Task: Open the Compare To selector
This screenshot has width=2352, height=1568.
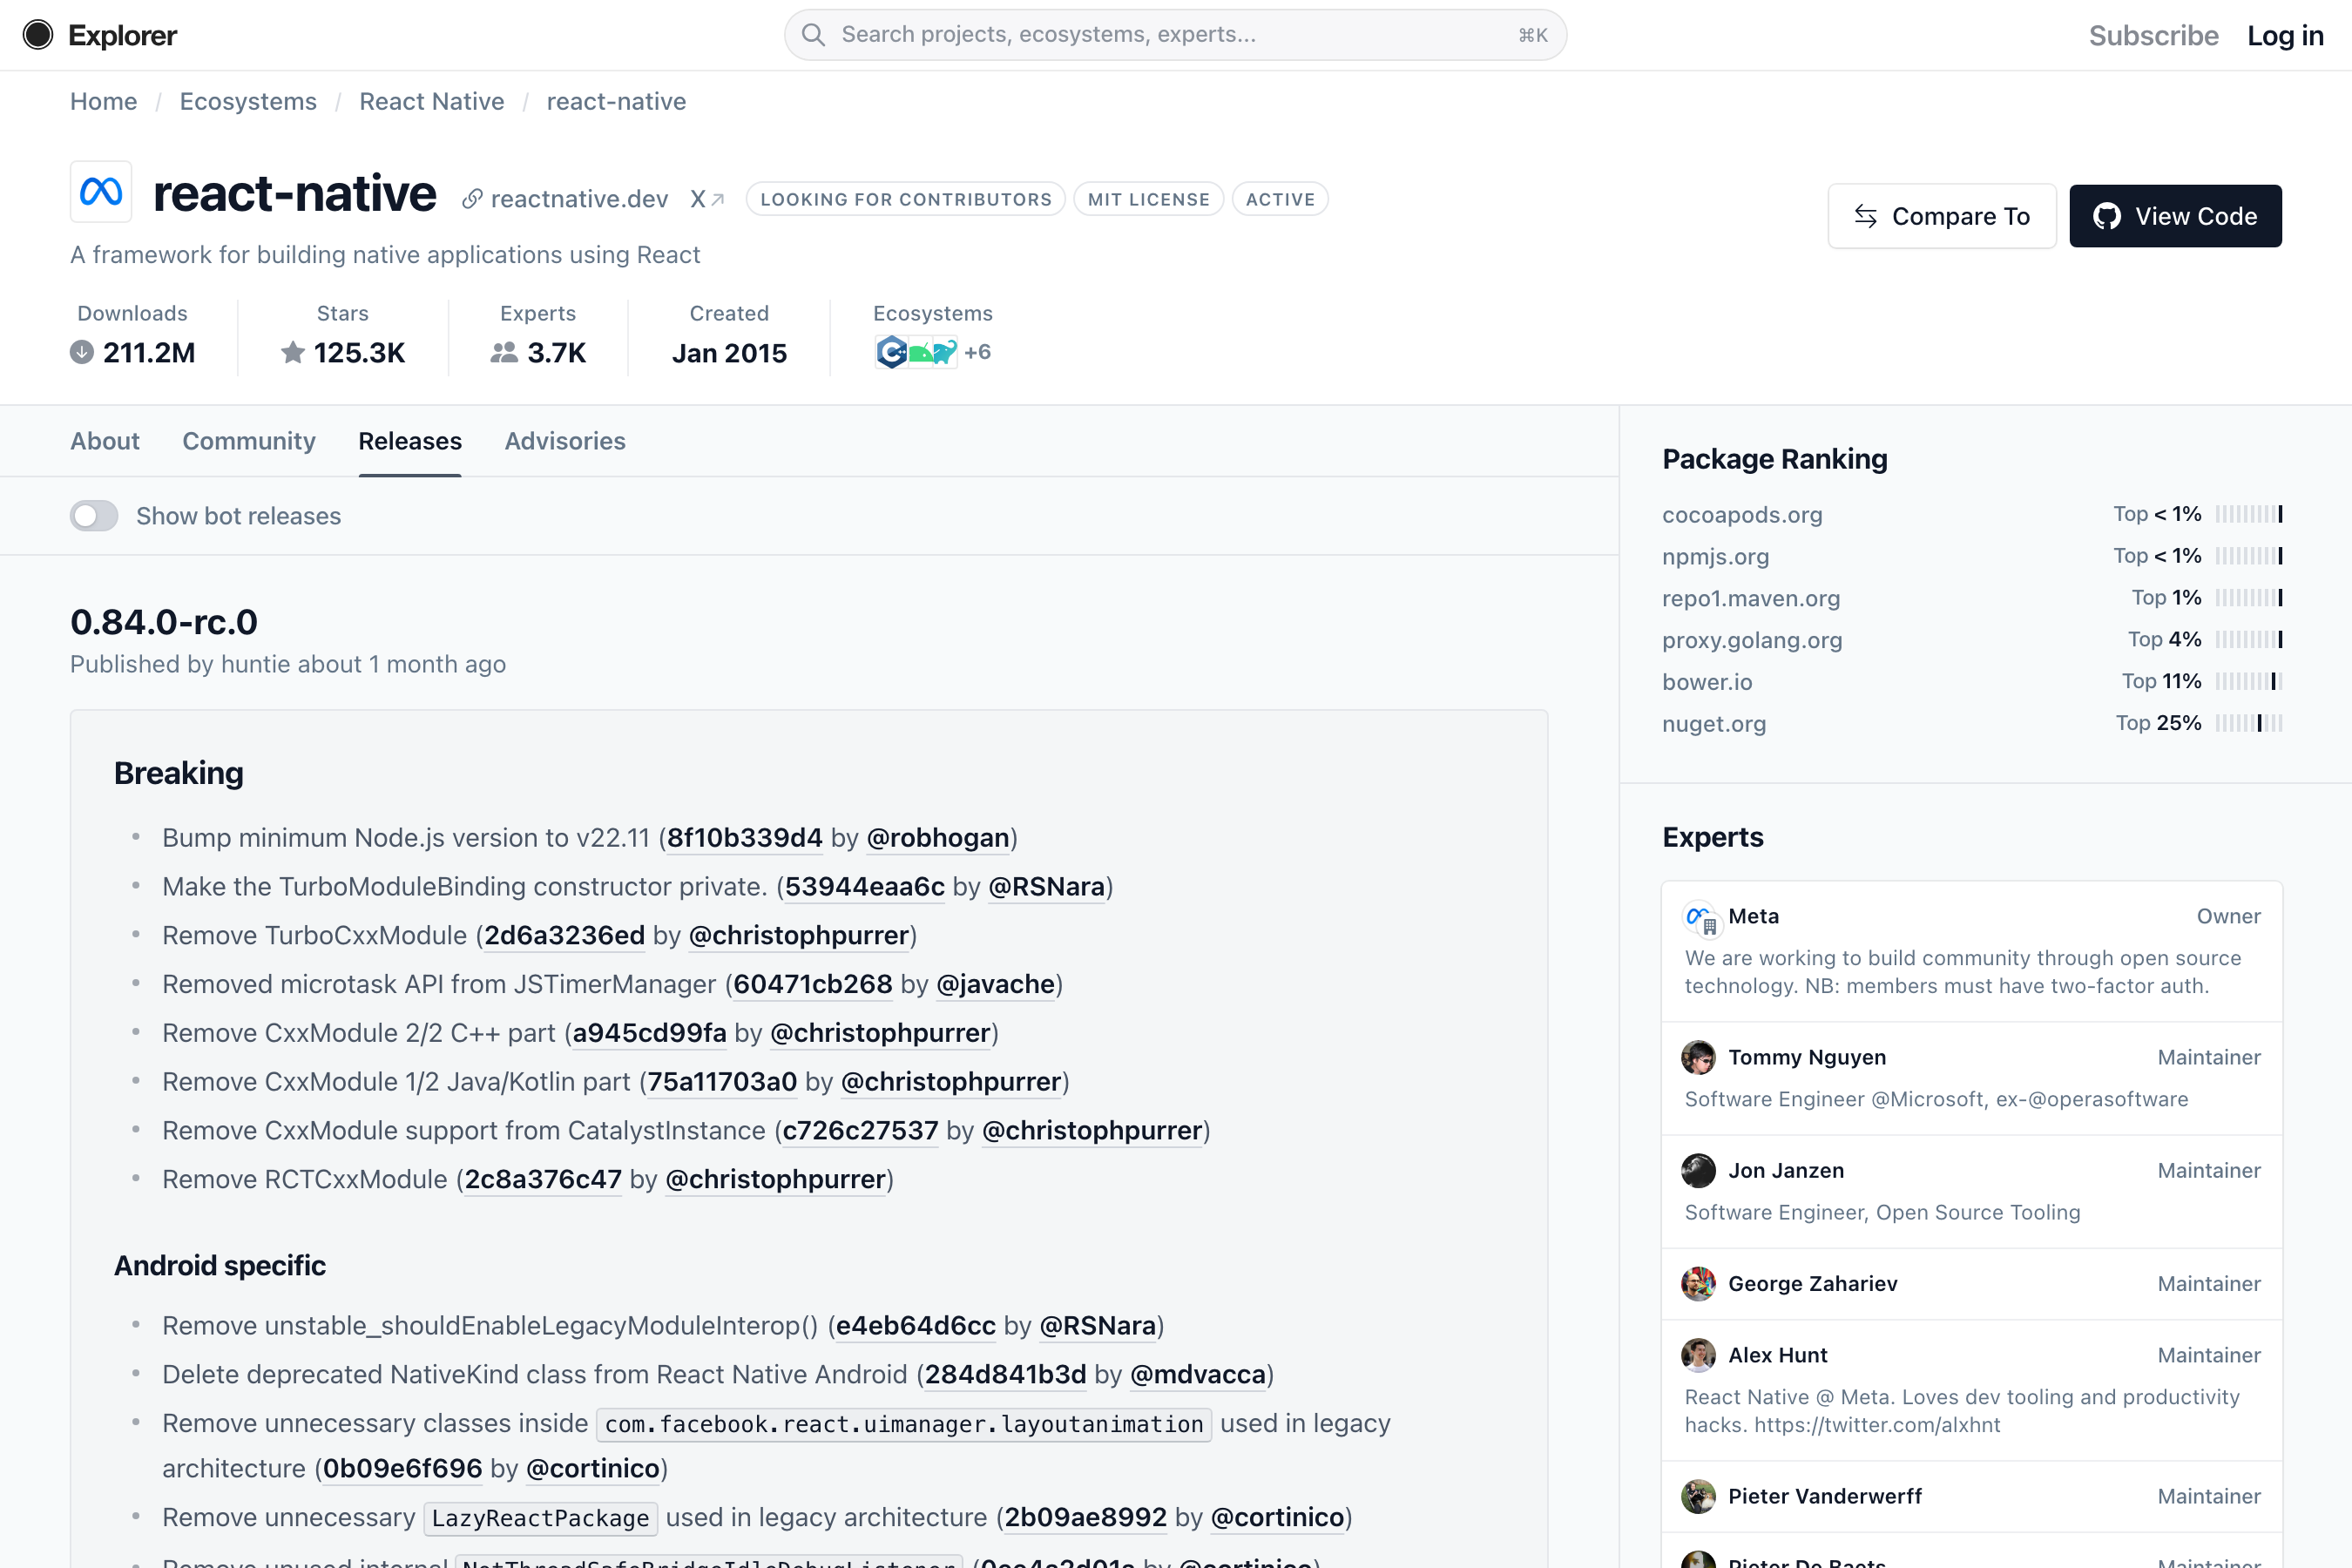Action: [x=1941, y=216]
